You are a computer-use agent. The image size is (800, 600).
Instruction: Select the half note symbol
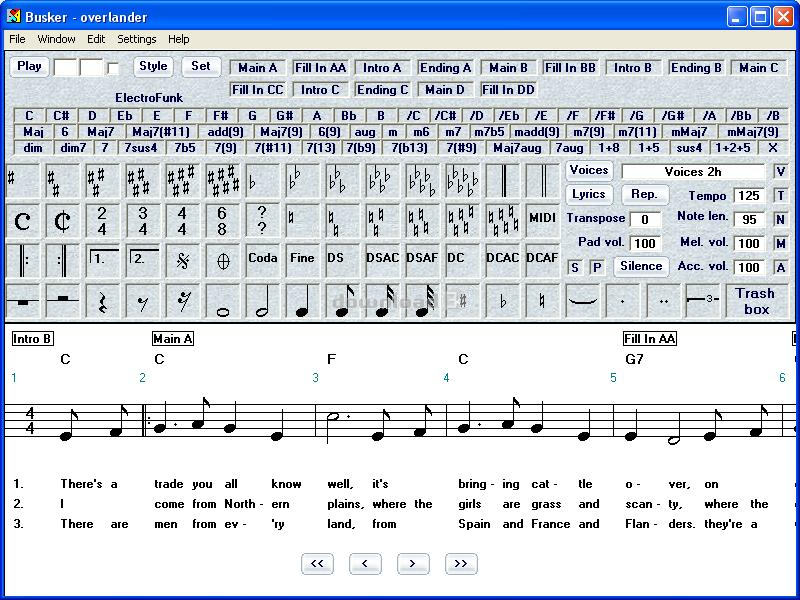[x=262, y=300]
